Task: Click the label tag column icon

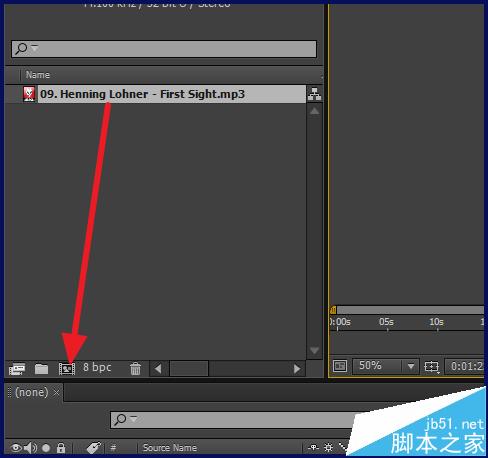Action: (94, 448)
